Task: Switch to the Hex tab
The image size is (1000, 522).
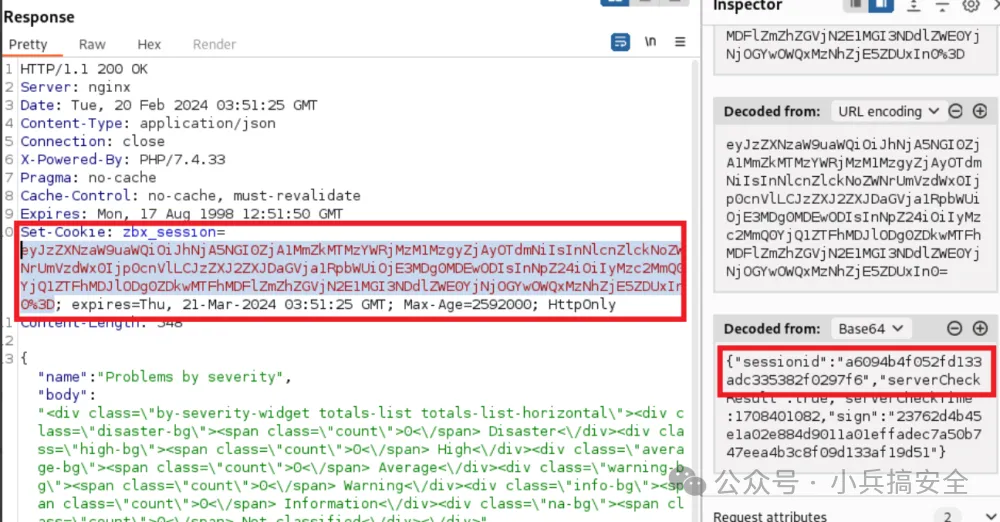Action: 149,44
